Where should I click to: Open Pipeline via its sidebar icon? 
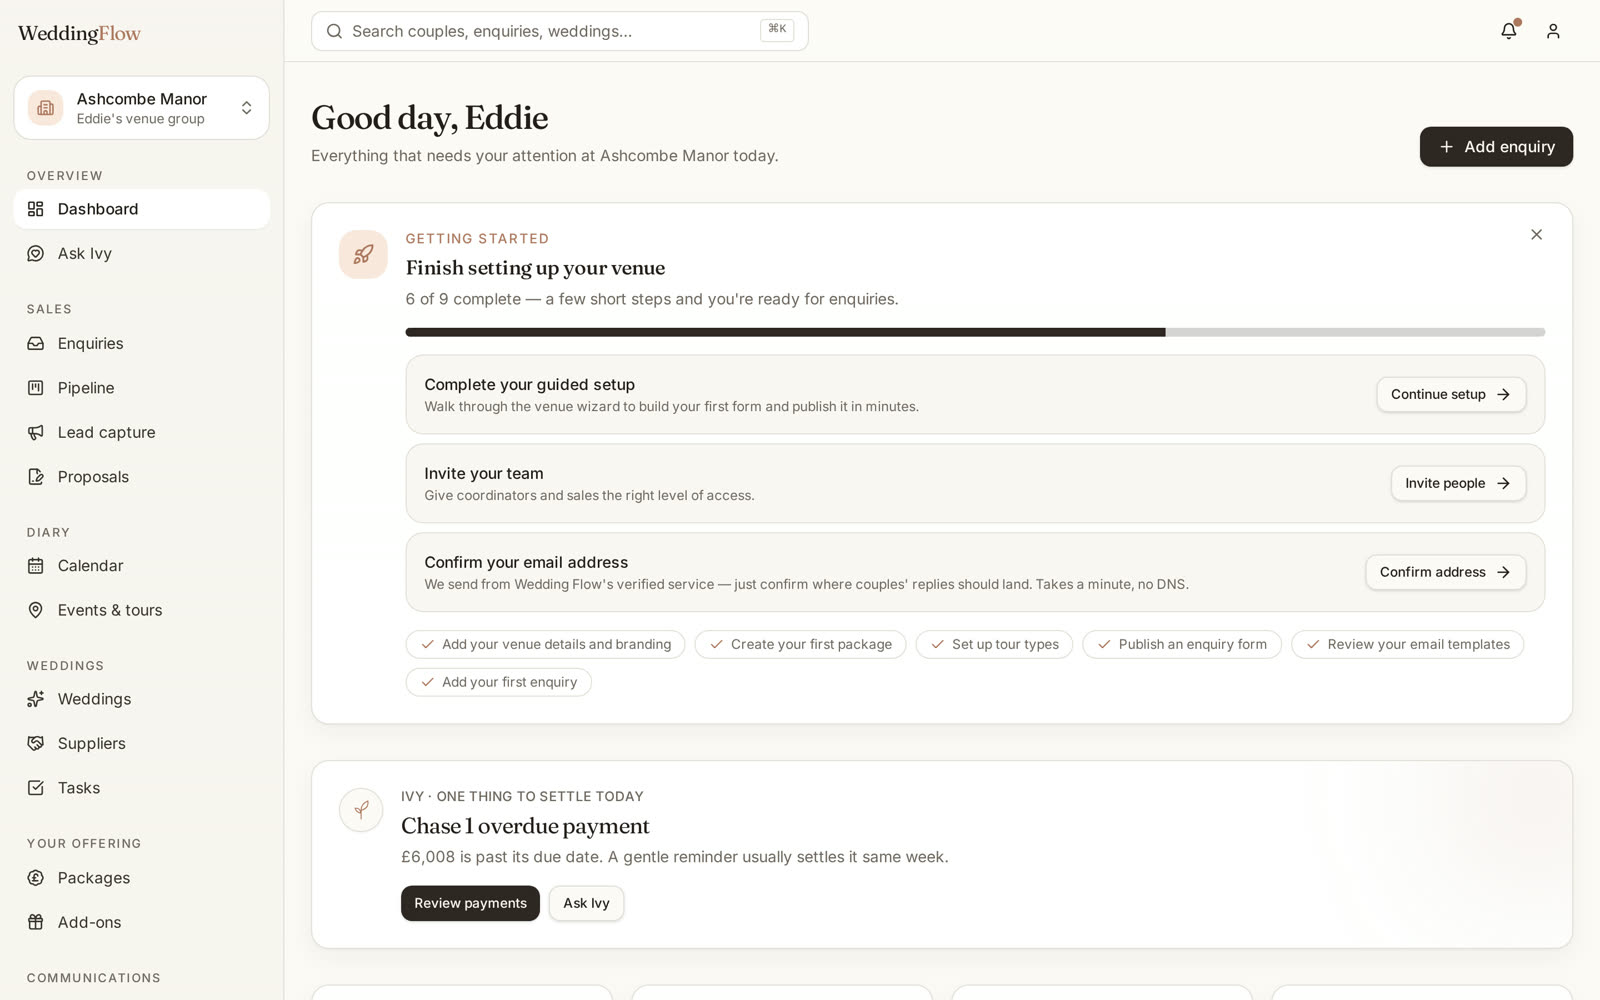[36, 388]
